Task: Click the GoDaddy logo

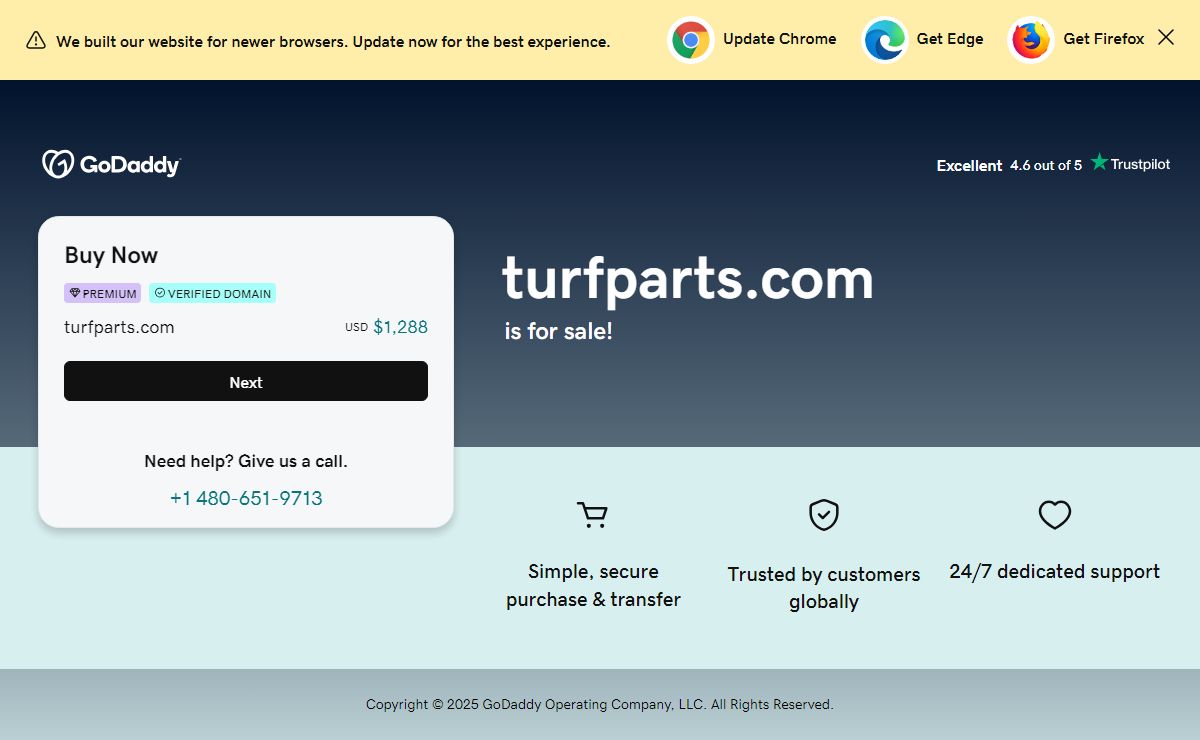Action: (x=111, y=164)
